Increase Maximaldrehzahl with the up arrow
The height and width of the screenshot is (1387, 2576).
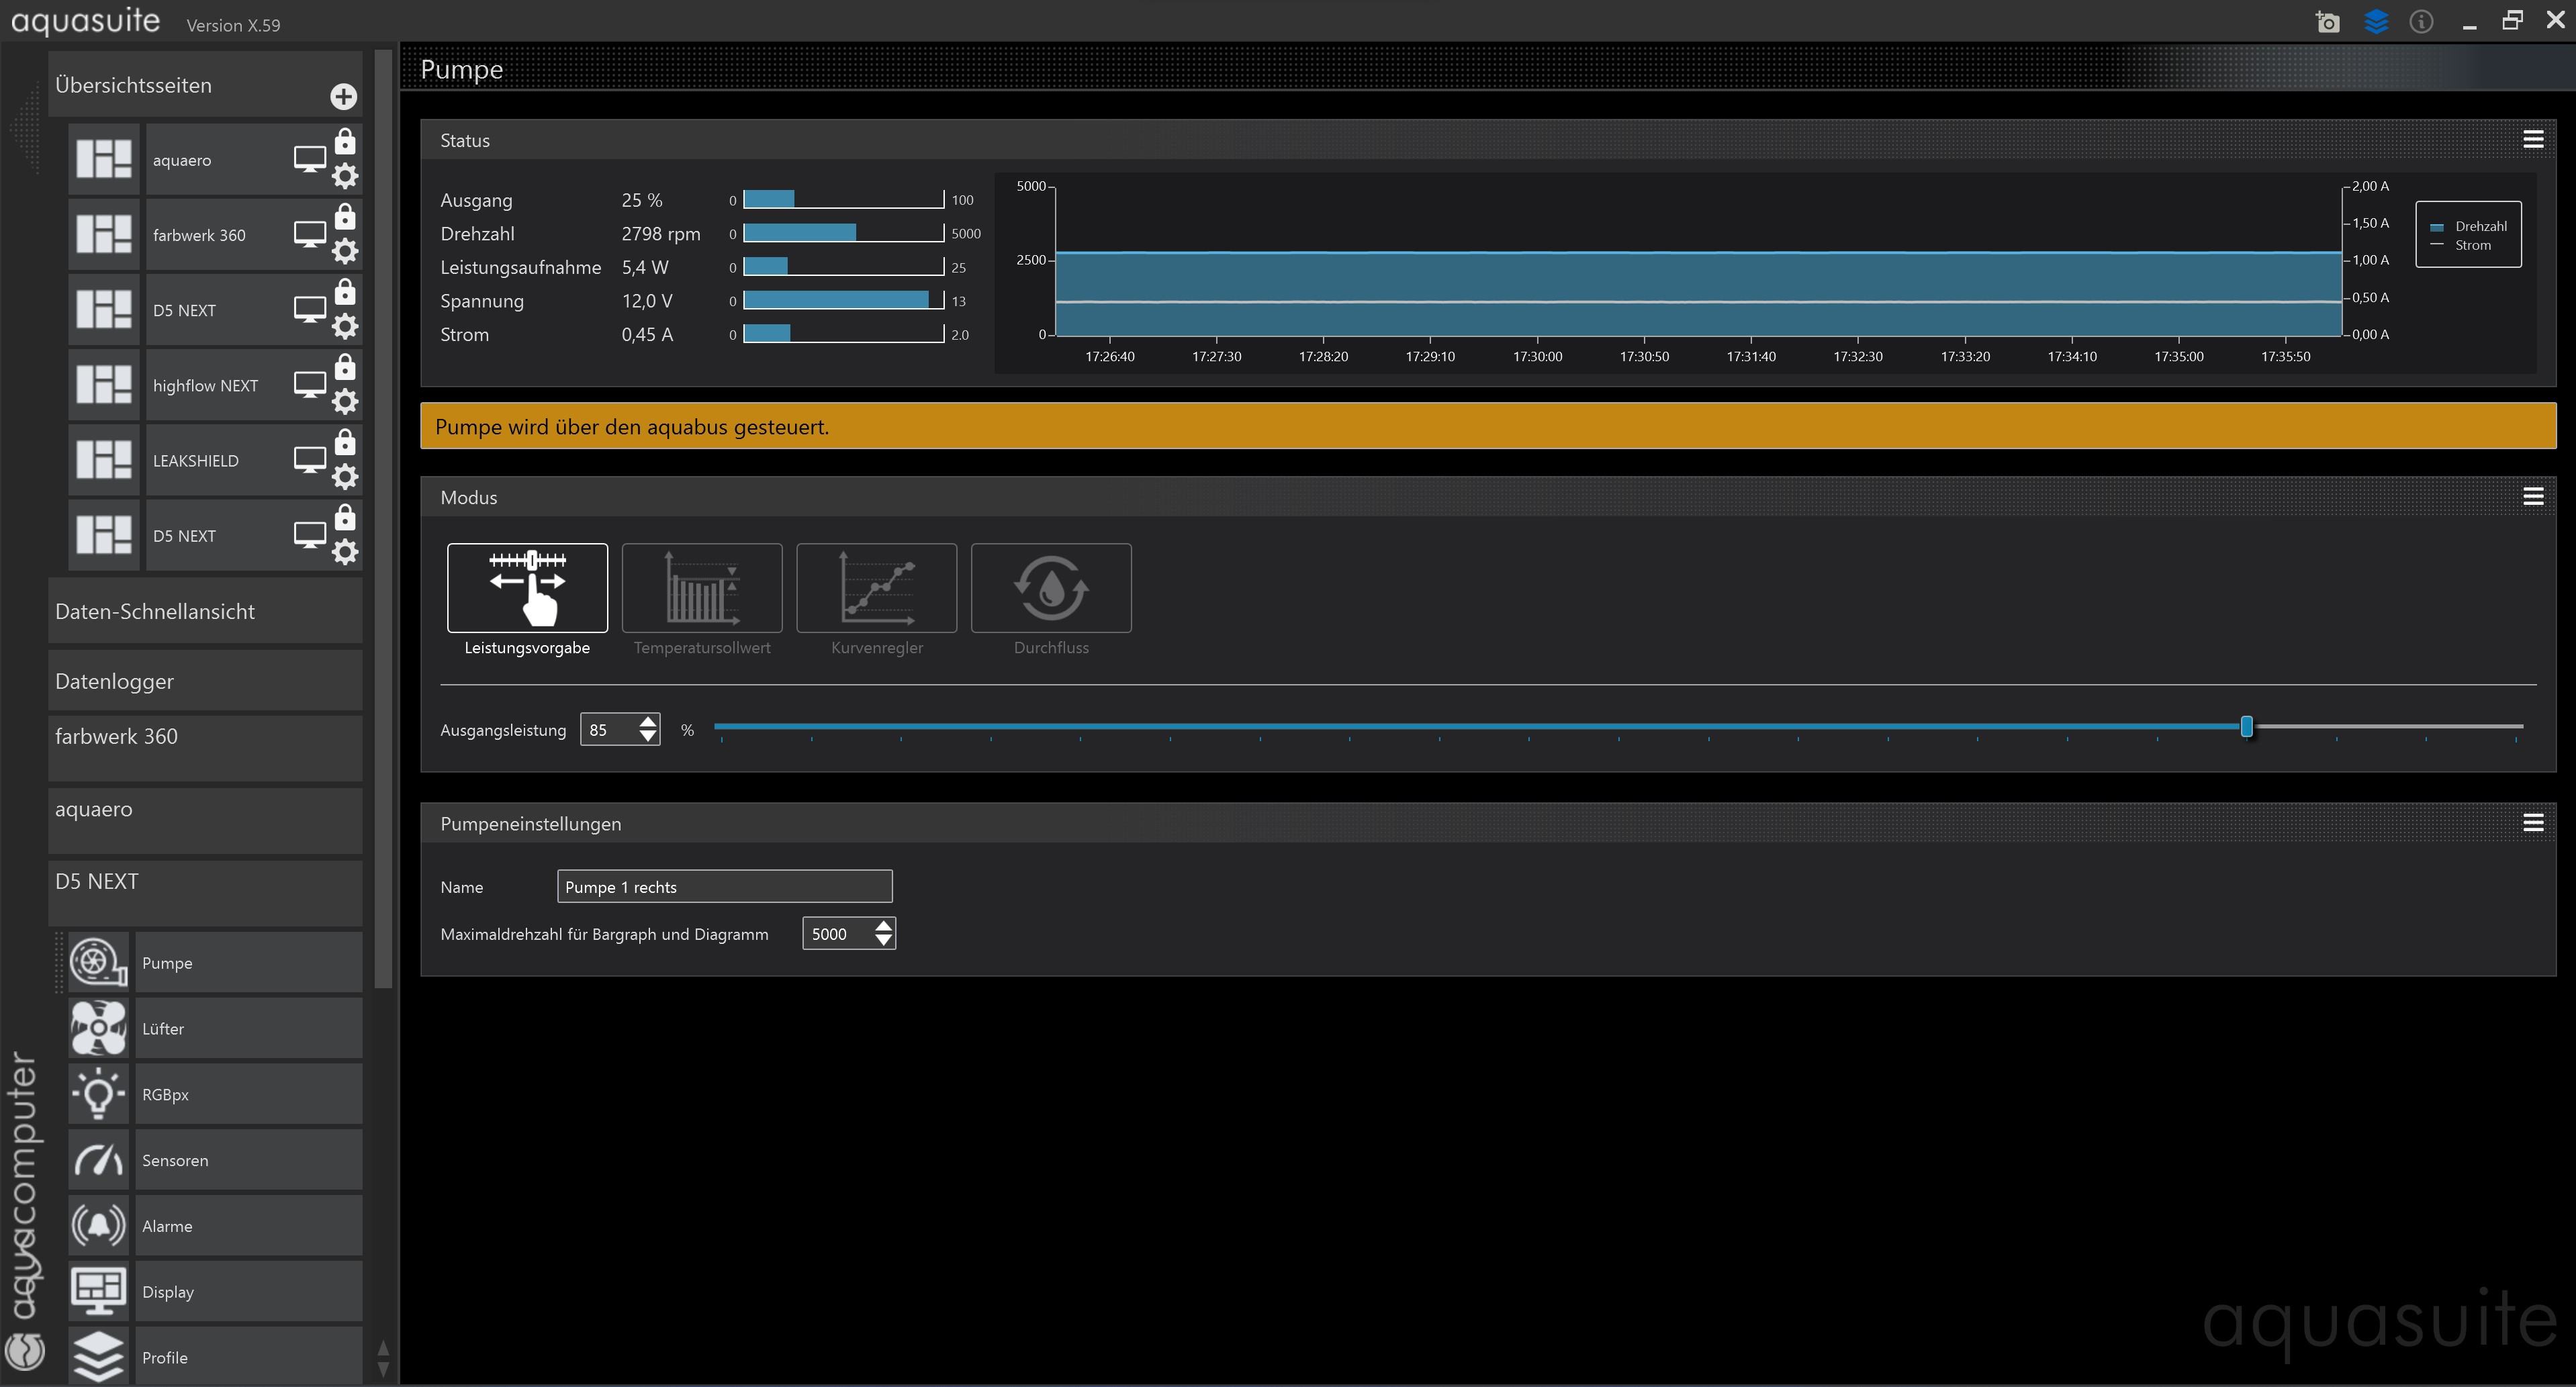pos(883,925)
